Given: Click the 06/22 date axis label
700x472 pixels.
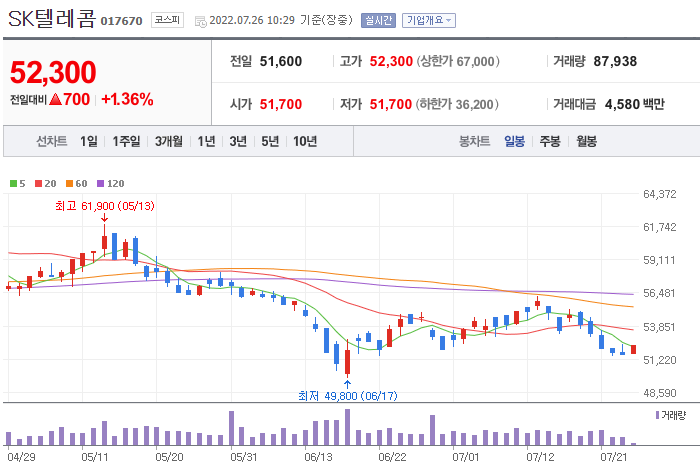Looking at the screenshot, I should point(392,457).
